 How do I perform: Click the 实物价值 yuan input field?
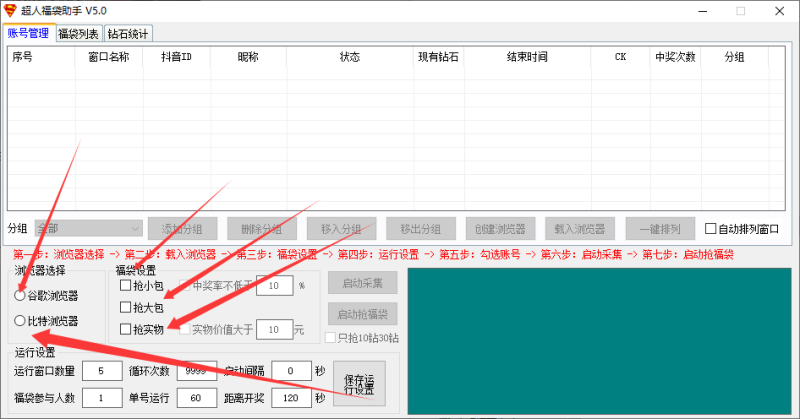[274, 330]
